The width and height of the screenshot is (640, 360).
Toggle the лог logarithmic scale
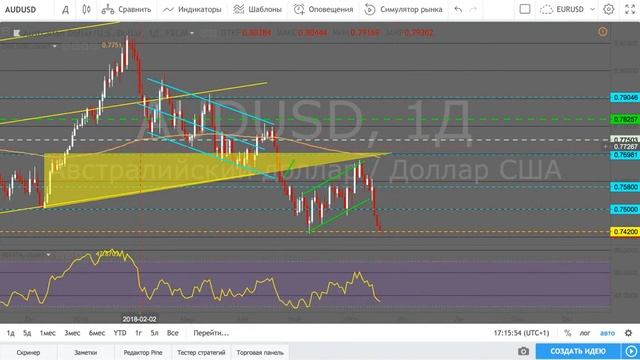click(x=585, y=333)
